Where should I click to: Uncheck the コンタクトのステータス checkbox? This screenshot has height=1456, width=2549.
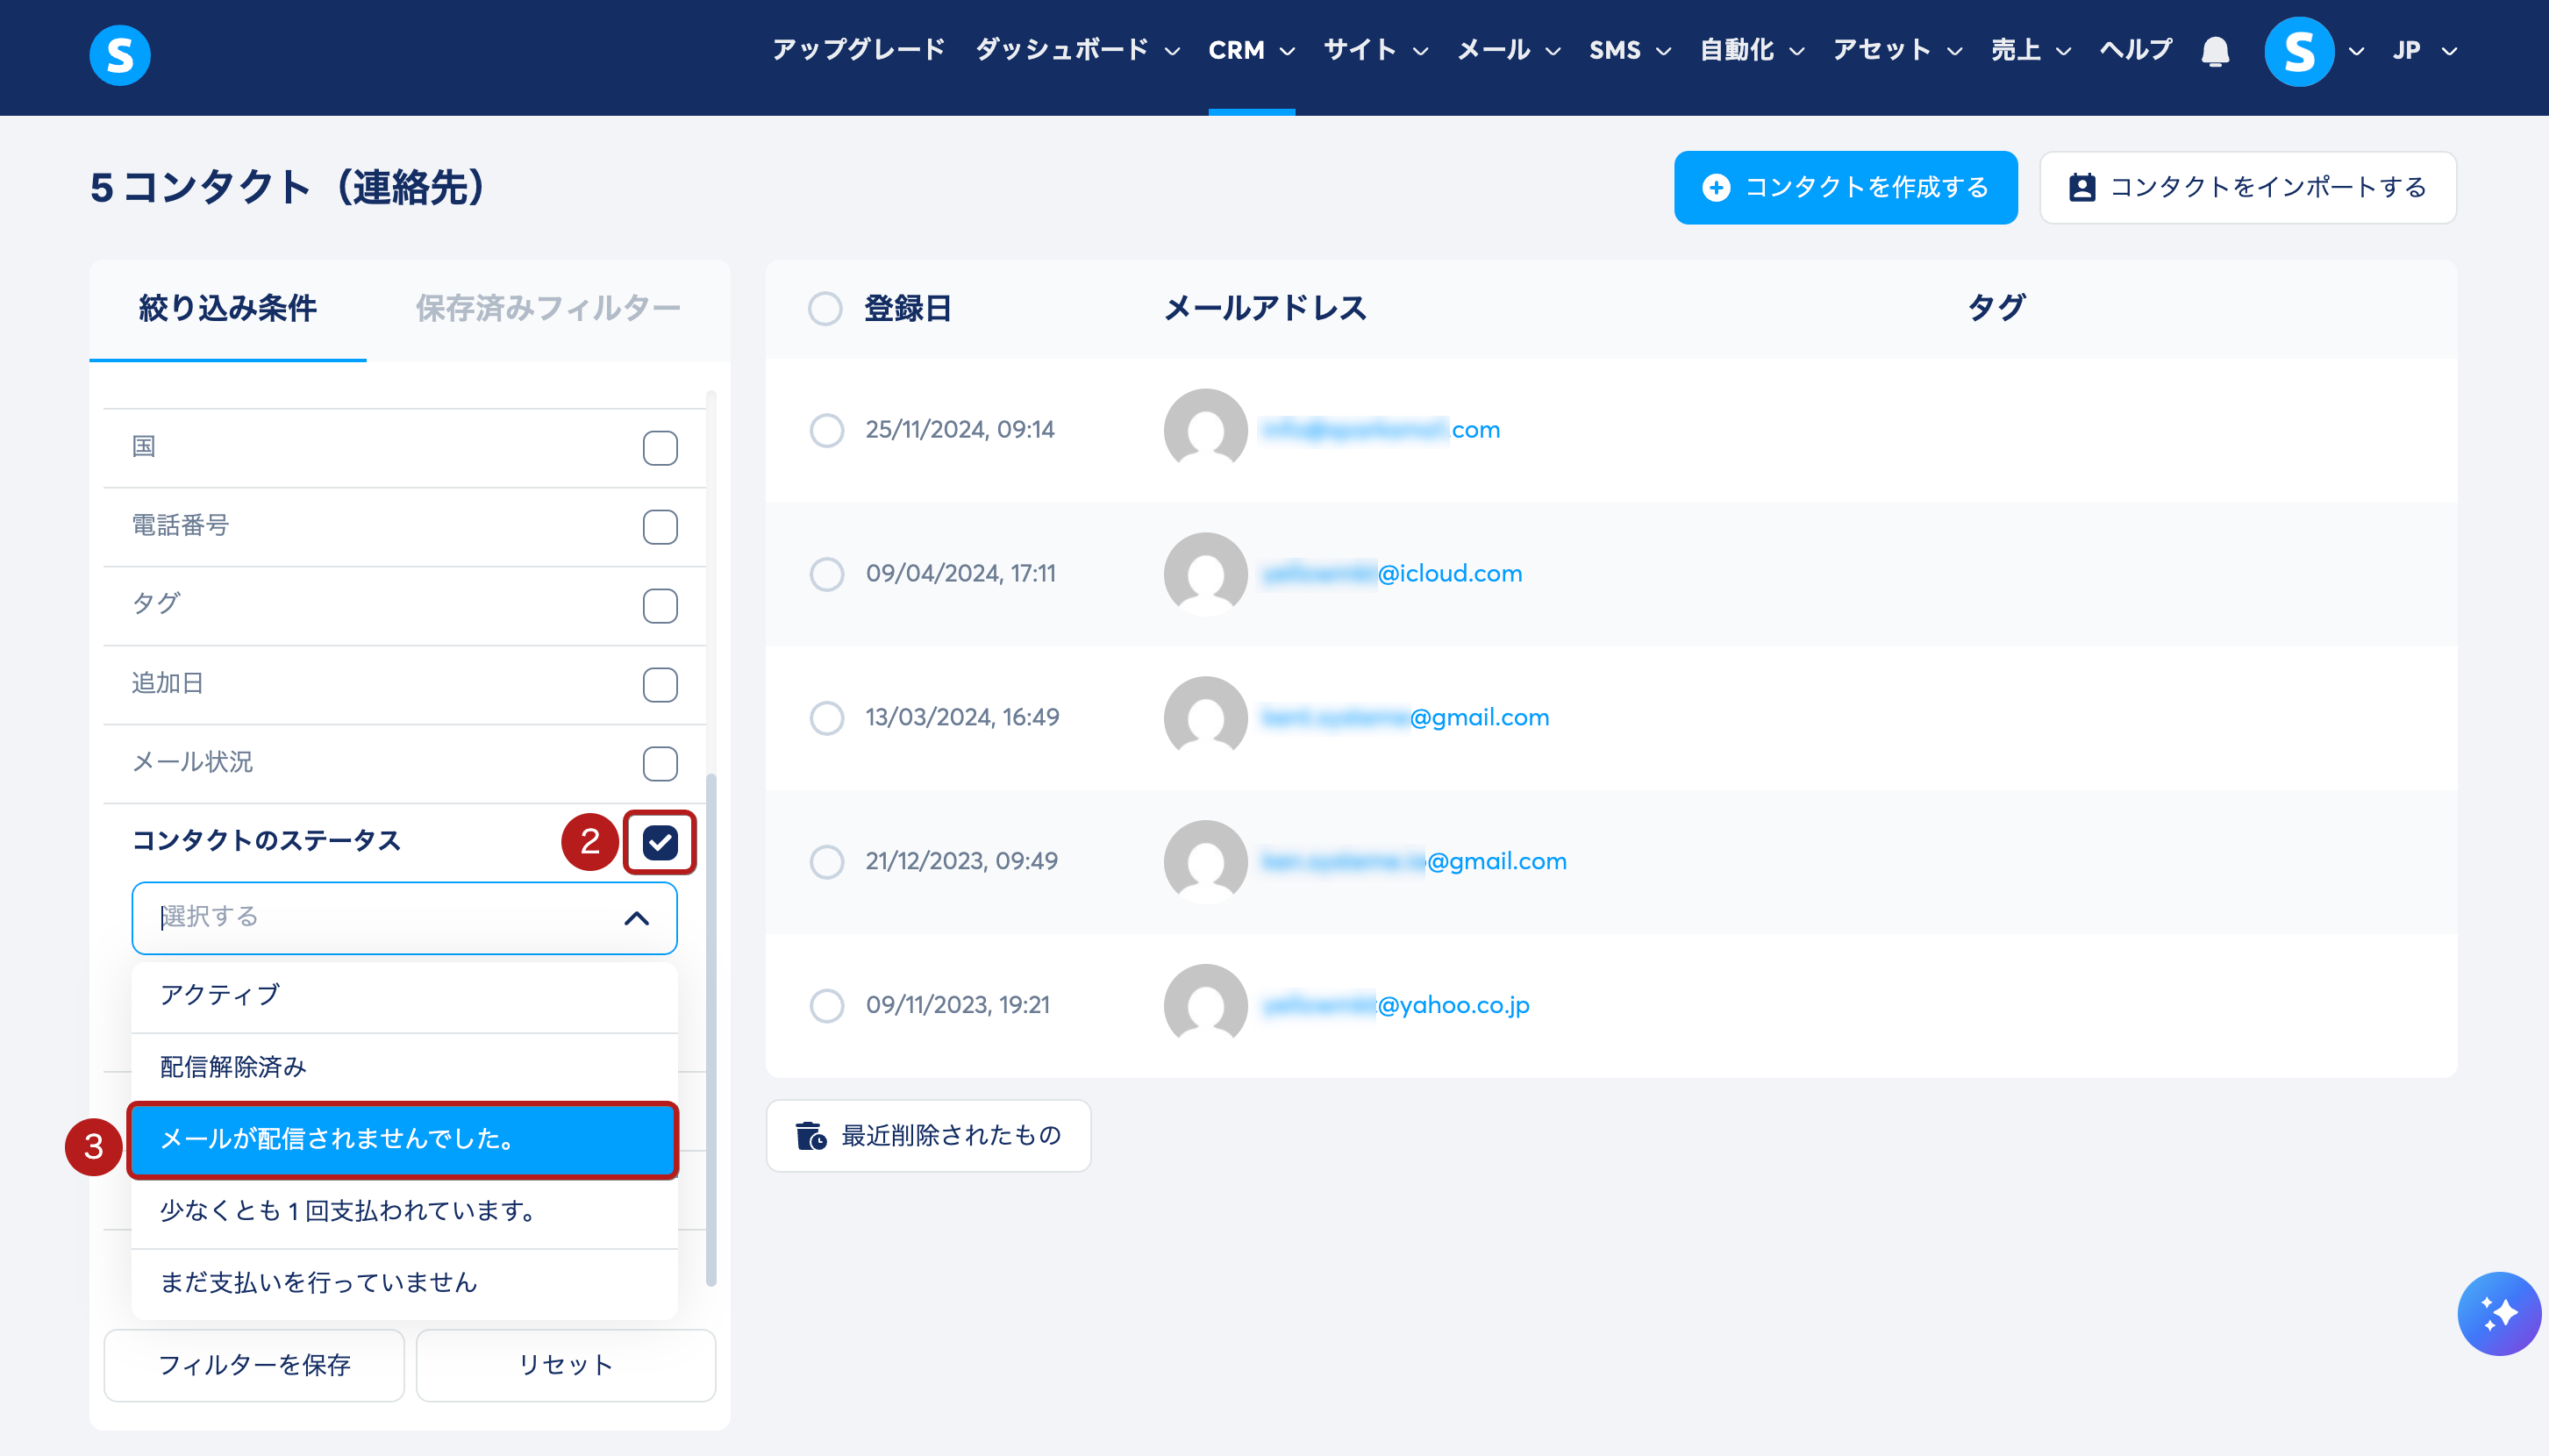point(660,842)
